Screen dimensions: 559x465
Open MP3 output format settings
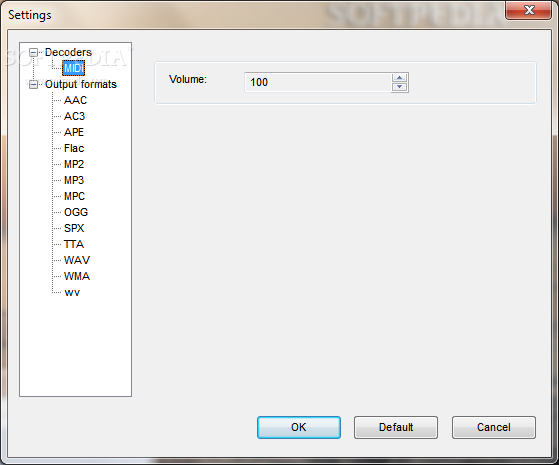[74, 180]
